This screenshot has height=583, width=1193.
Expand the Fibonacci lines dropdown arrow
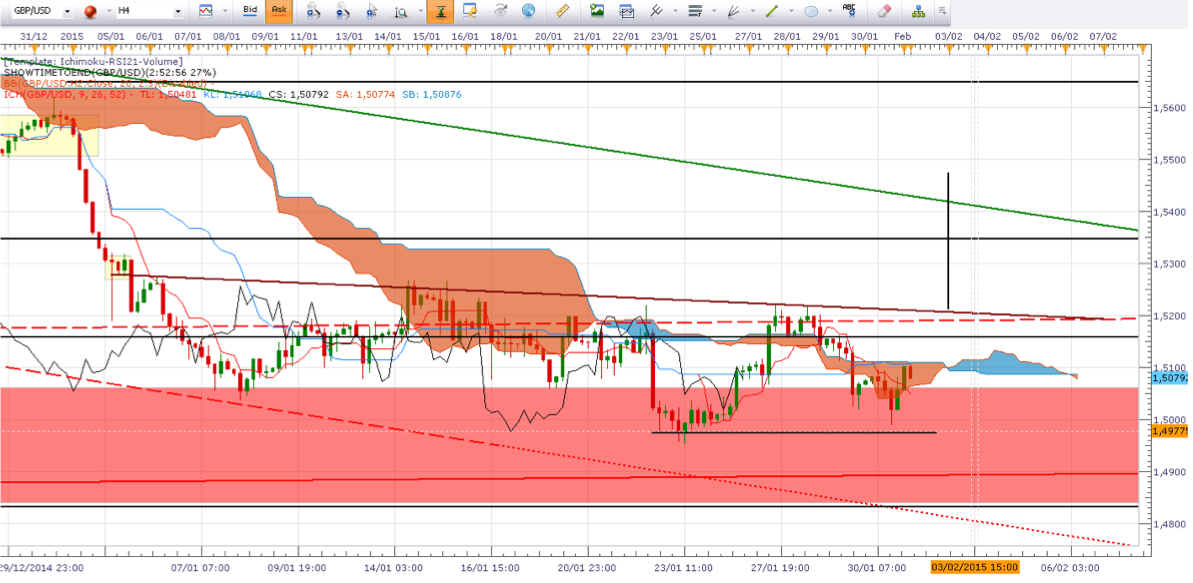(712, 12)
